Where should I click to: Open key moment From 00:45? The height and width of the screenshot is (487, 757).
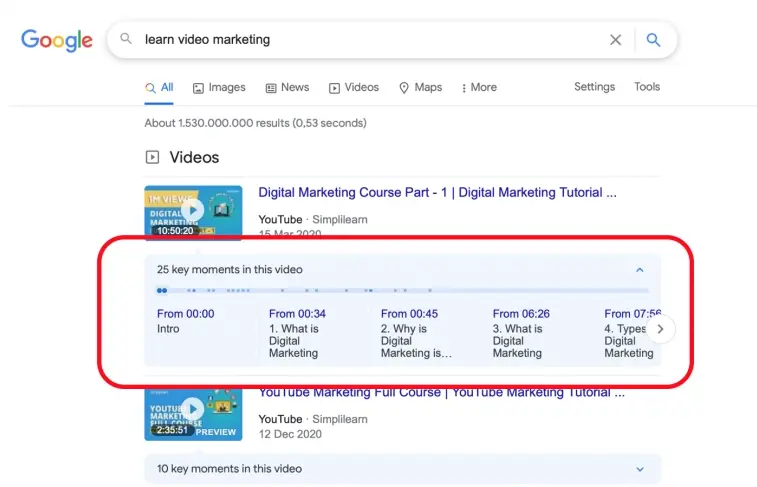pyautogui.click(x=416, y=334)
